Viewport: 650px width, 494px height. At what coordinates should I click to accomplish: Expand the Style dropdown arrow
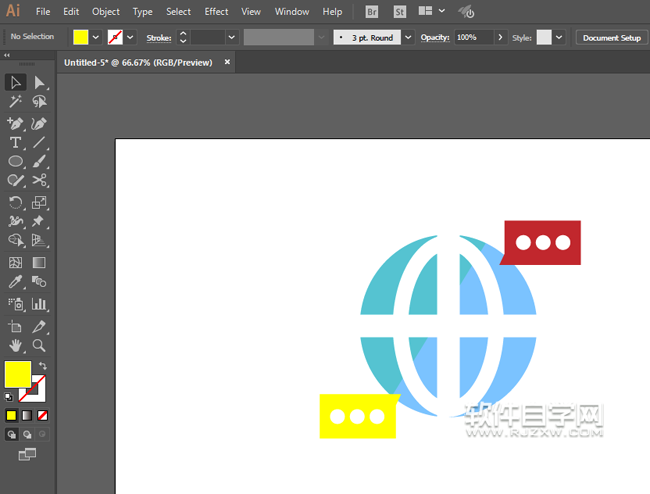tap(559, 37)
